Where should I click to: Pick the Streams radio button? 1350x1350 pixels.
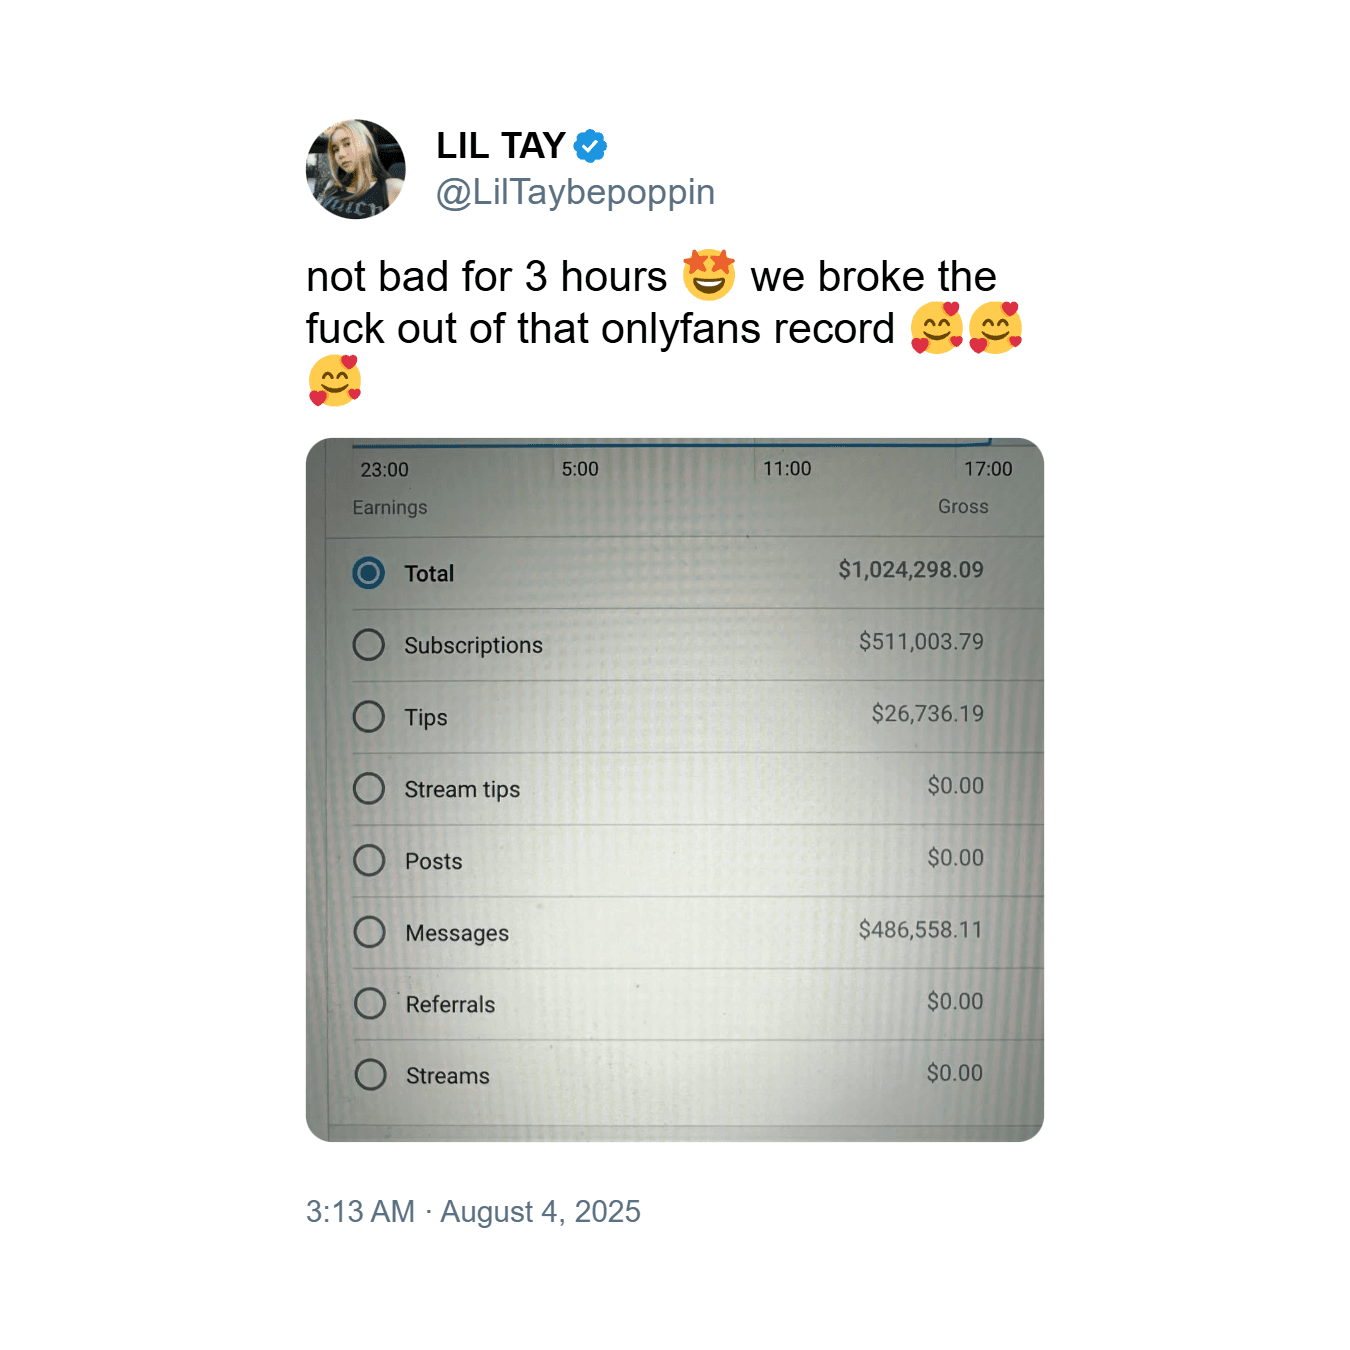point(370,1075)
